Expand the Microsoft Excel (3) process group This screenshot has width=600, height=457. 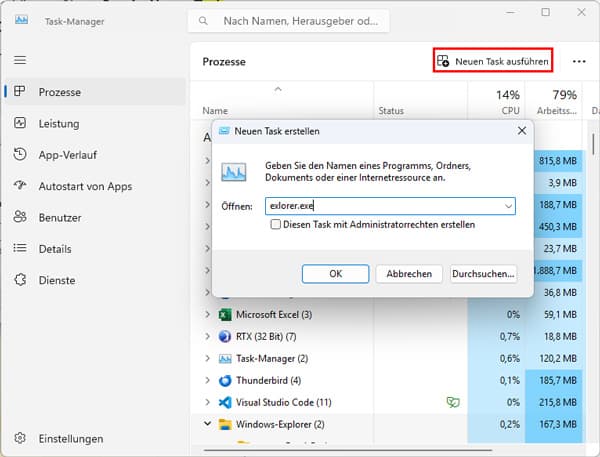tap(207, 314)
